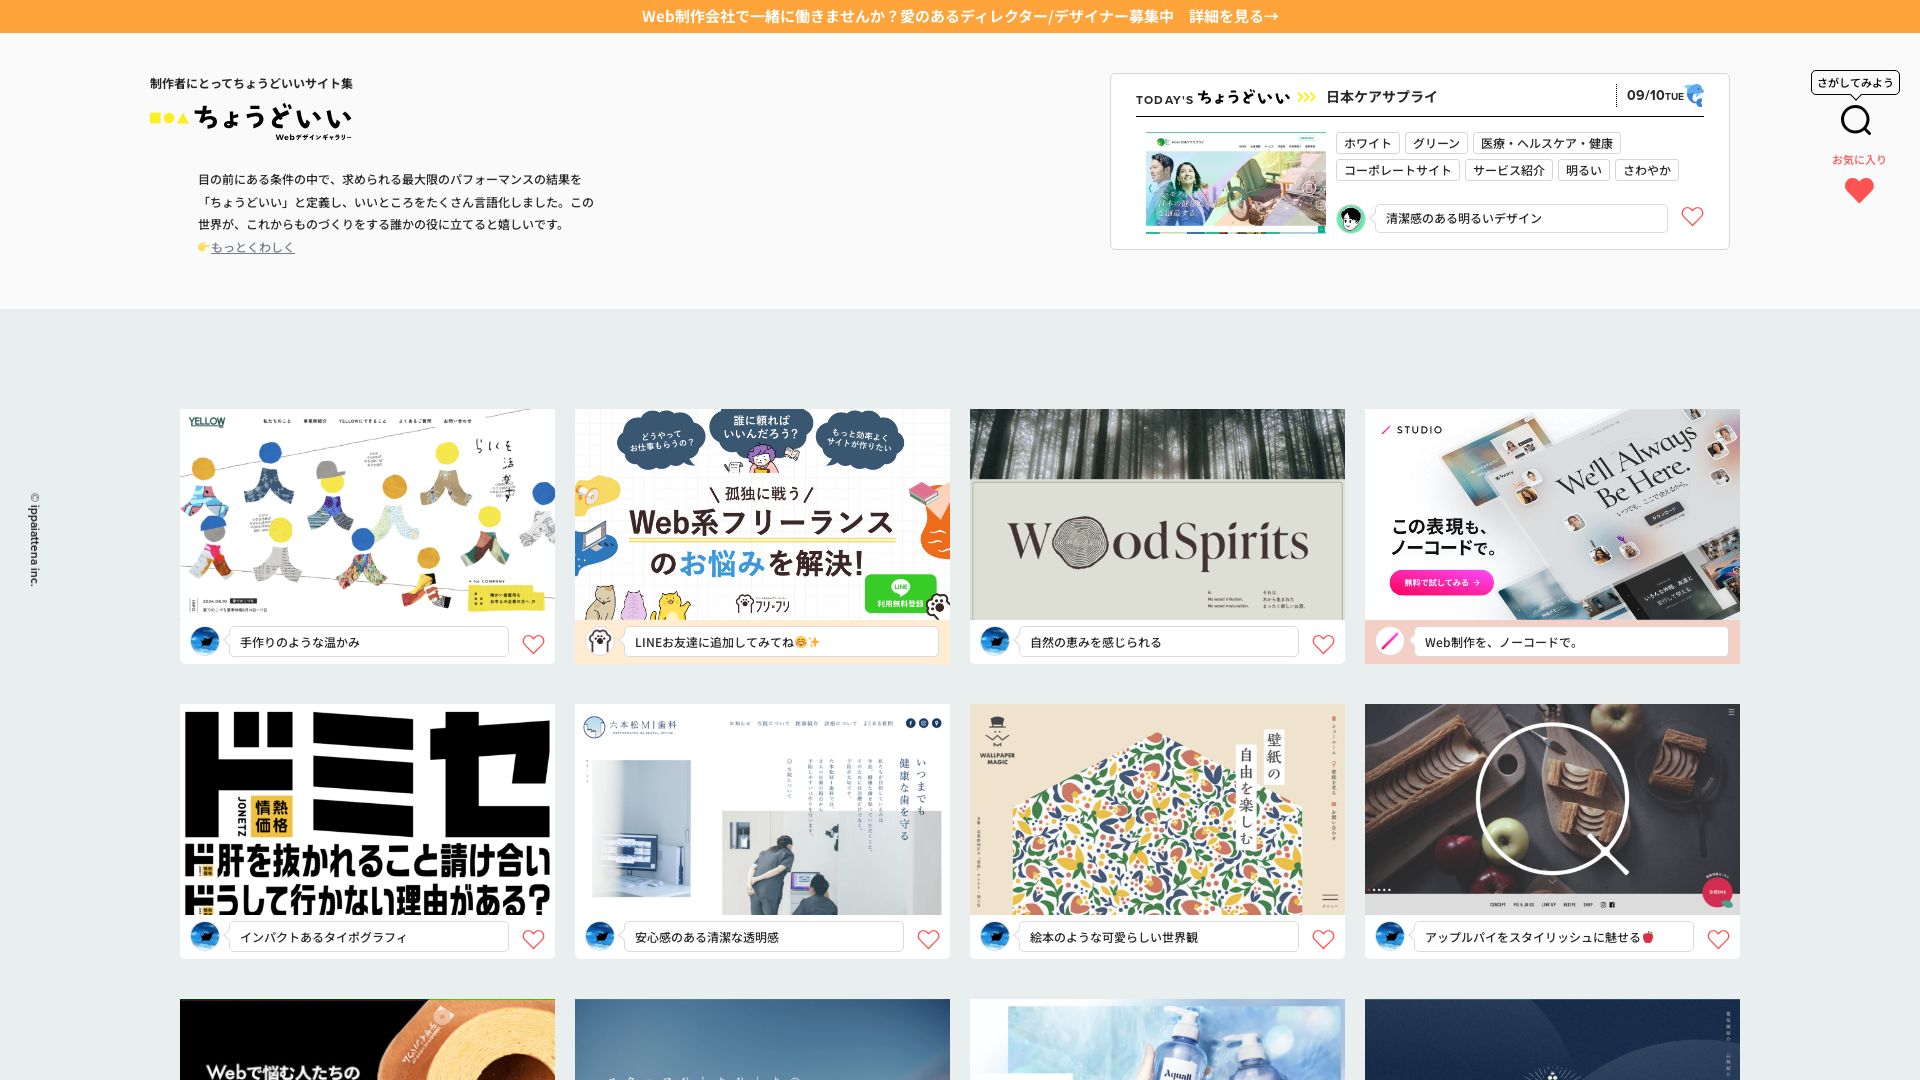This screenshot has width=1920, height=1080.
Task: Open the search magnifying glass icon
Action: [1855, 120]
